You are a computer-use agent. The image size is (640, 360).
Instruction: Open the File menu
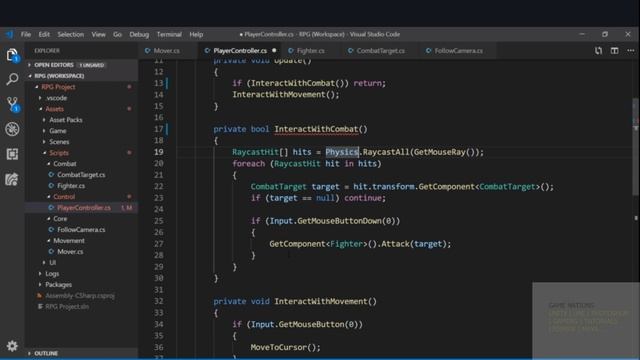point(26,34)
